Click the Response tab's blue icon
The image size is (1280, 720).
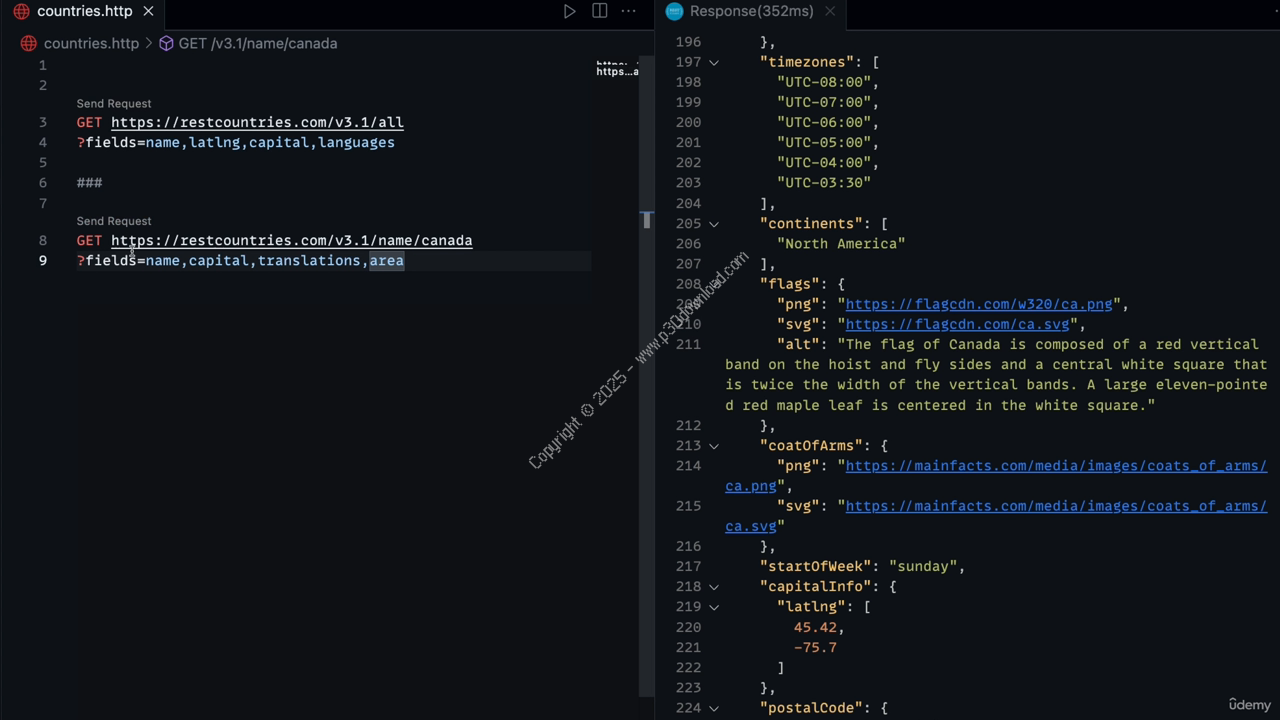tap(674, 11)
